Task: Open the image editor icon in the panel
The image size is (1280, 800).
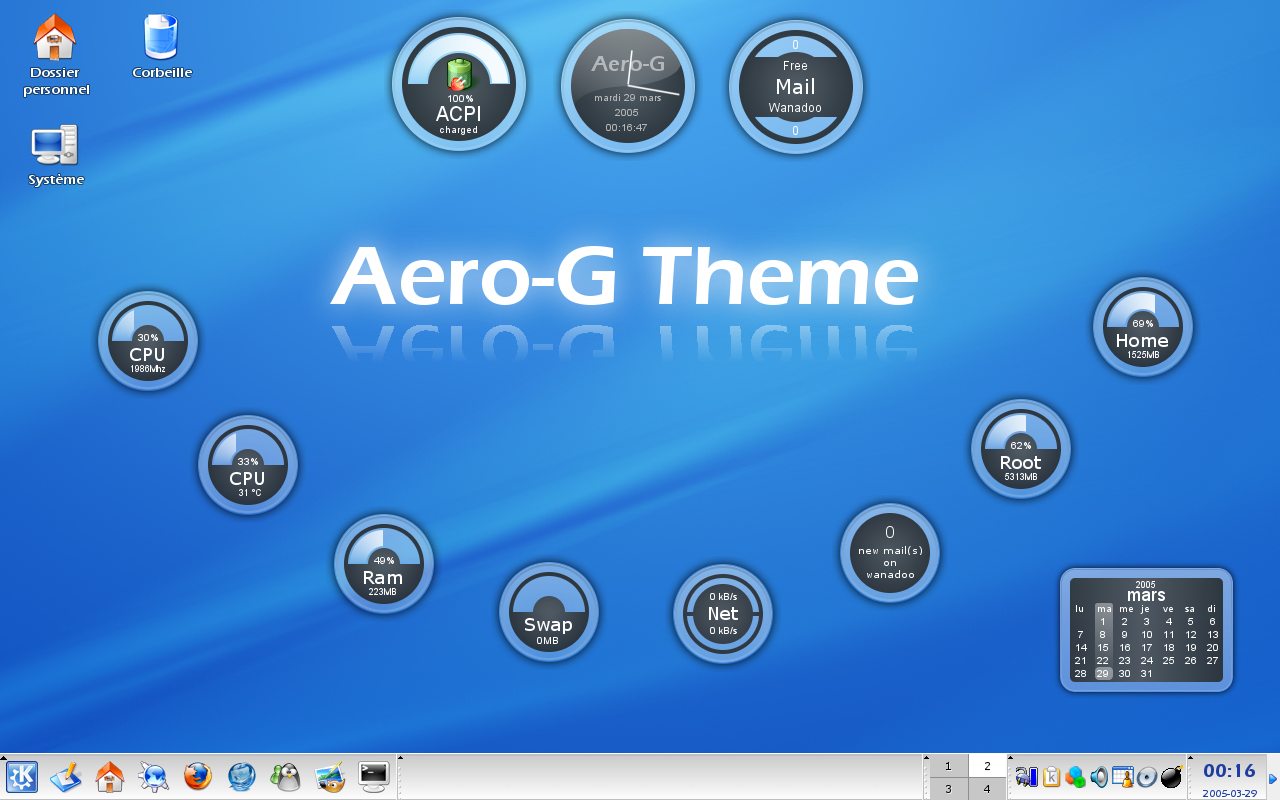Action: click(330, 777)
